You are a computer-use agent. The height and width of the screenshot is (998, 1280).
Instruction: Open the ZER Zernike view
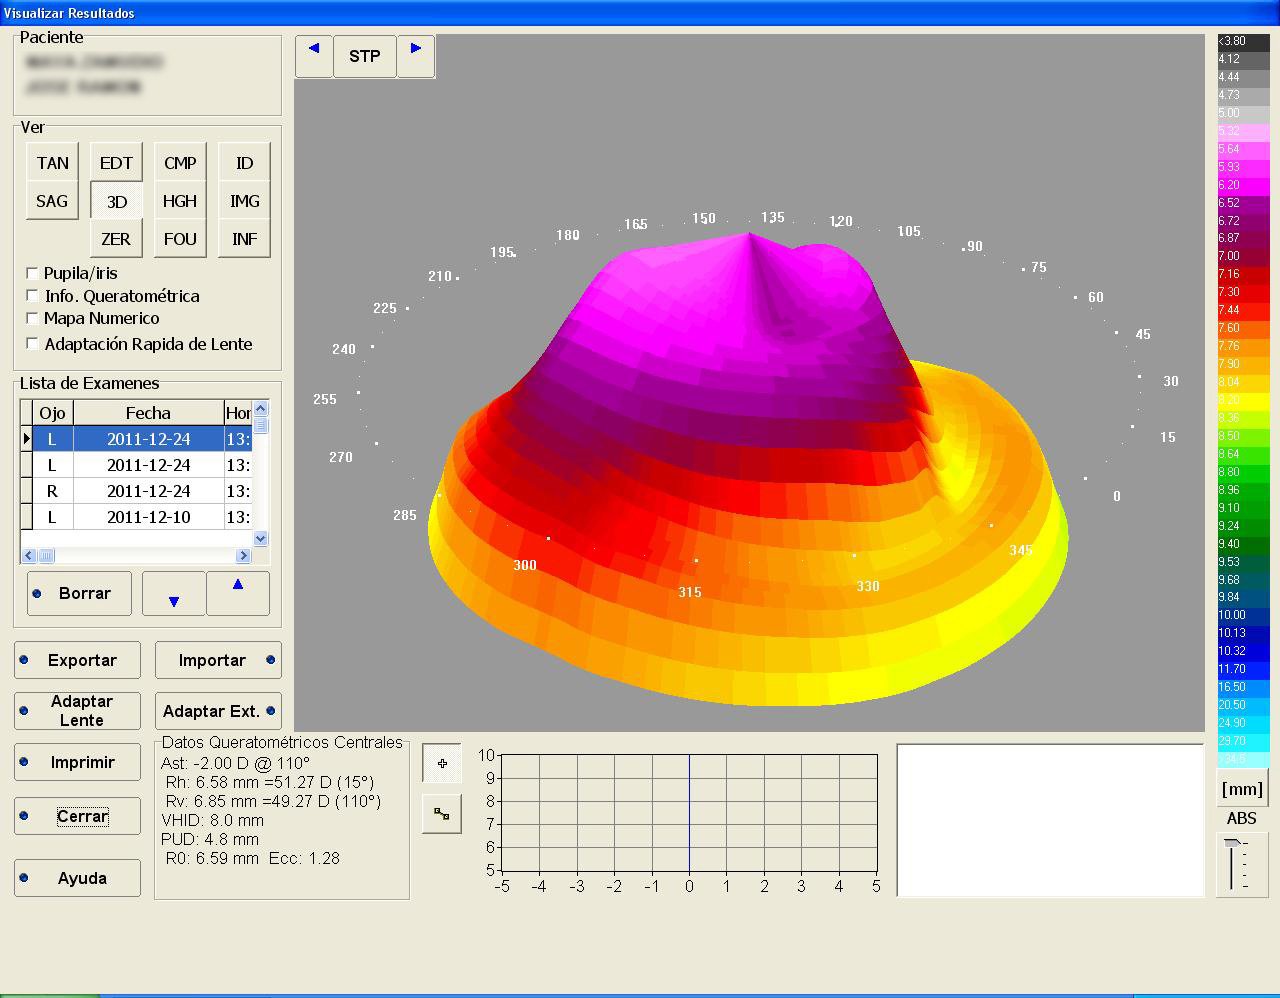pyautogui.click(x=116, y=239)
